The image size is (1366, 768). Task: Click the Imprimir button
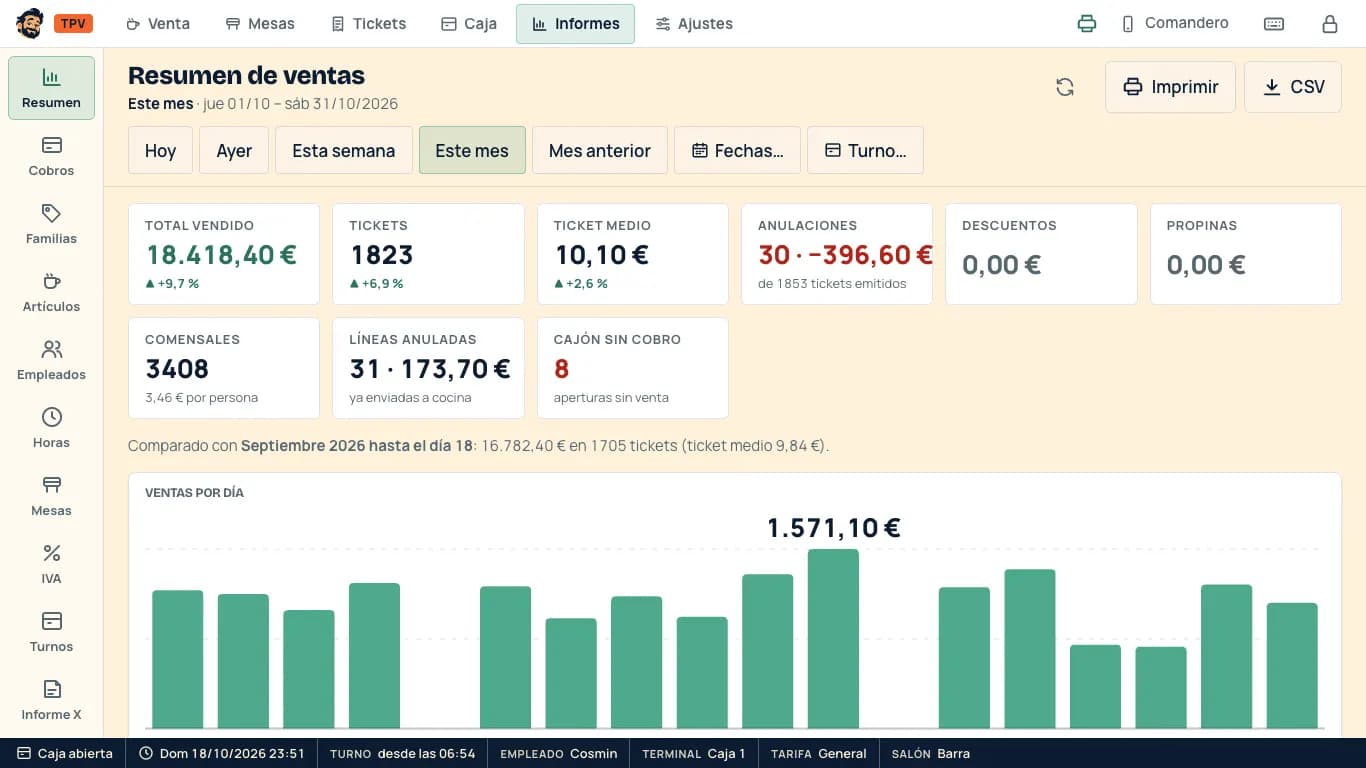pyautogui.click(x=1170, y=87)
